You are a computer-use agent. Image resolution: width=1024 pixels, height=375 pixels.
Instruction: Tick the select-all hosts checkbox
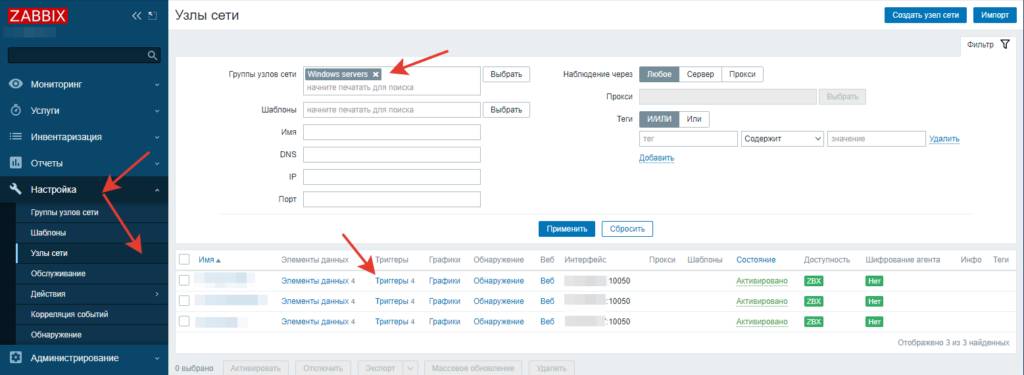(184, 259)
